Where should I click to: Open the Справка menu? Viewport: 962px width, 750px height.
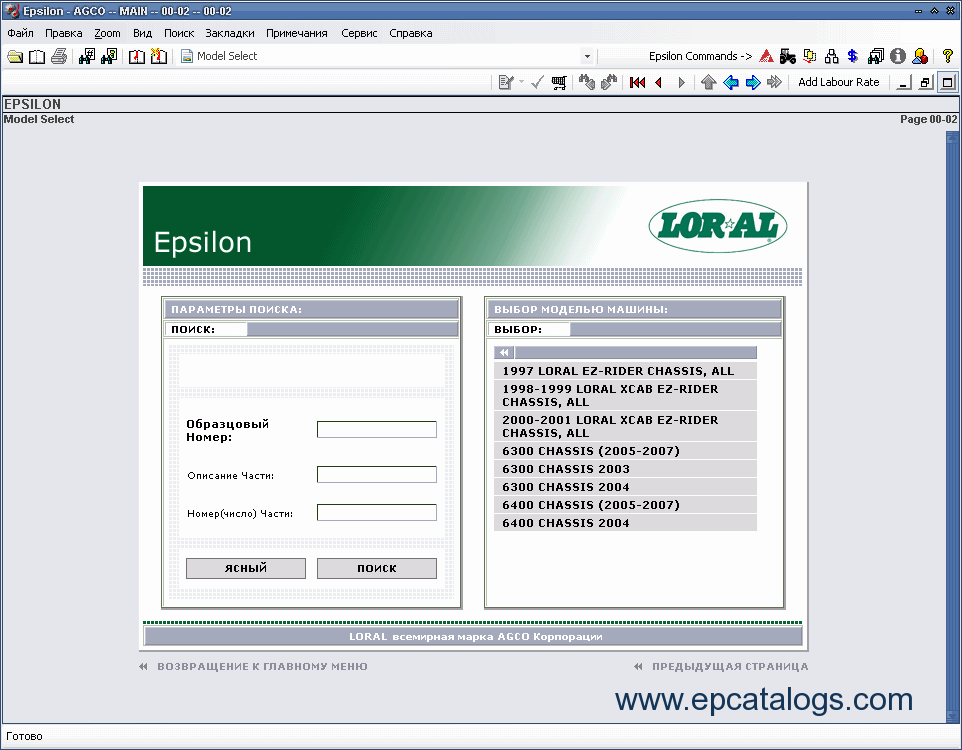[x=410, y=33]
